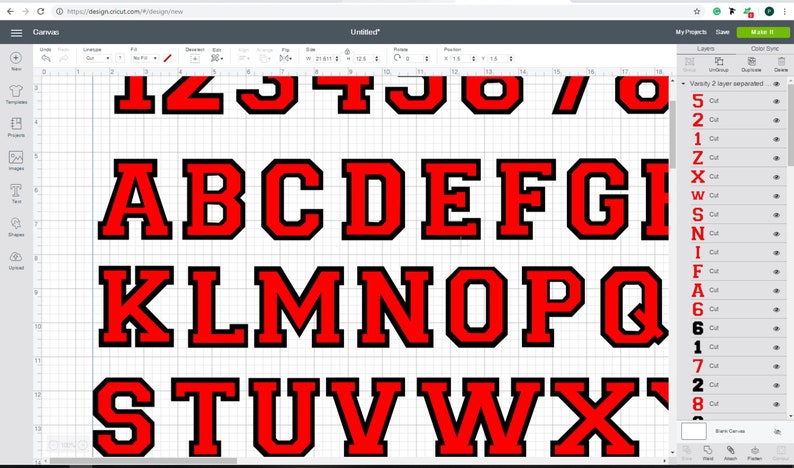The image size is (794, 468).
Task: Toggle visibility of W layer
Action: (x=776, y=197)
